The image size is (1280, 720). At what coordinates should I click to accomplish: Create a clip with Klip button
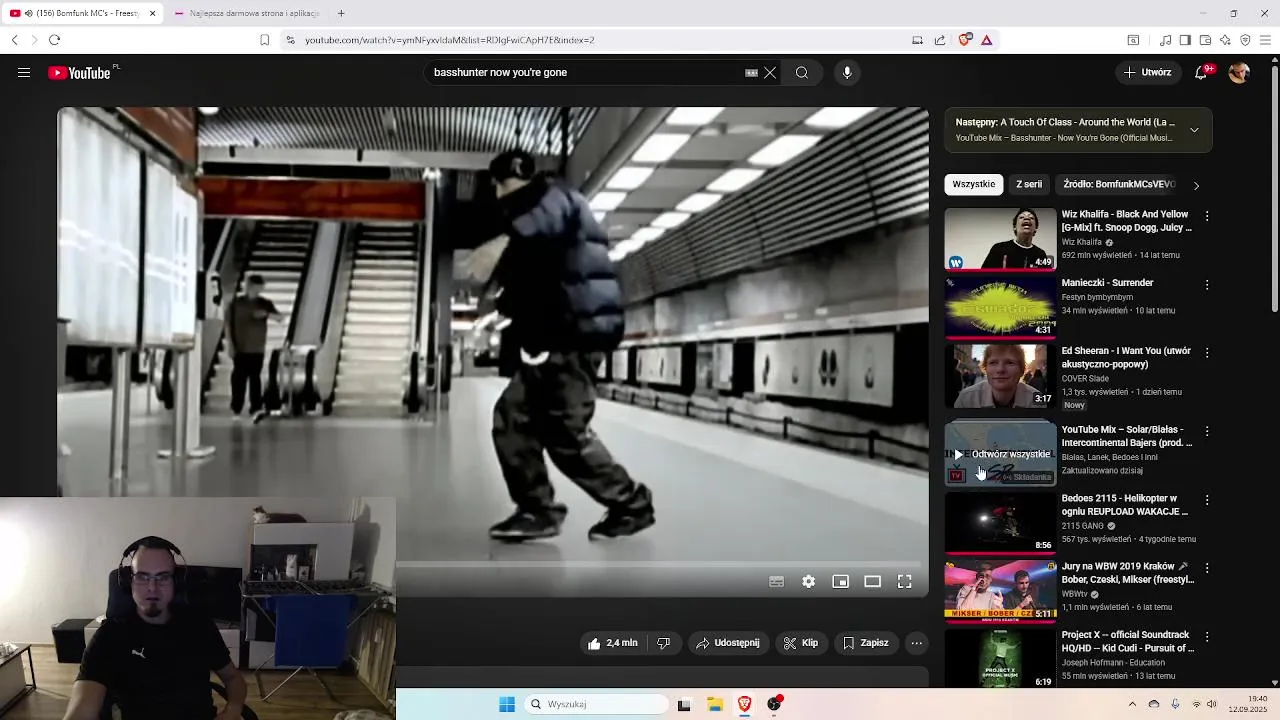(801, 643)
